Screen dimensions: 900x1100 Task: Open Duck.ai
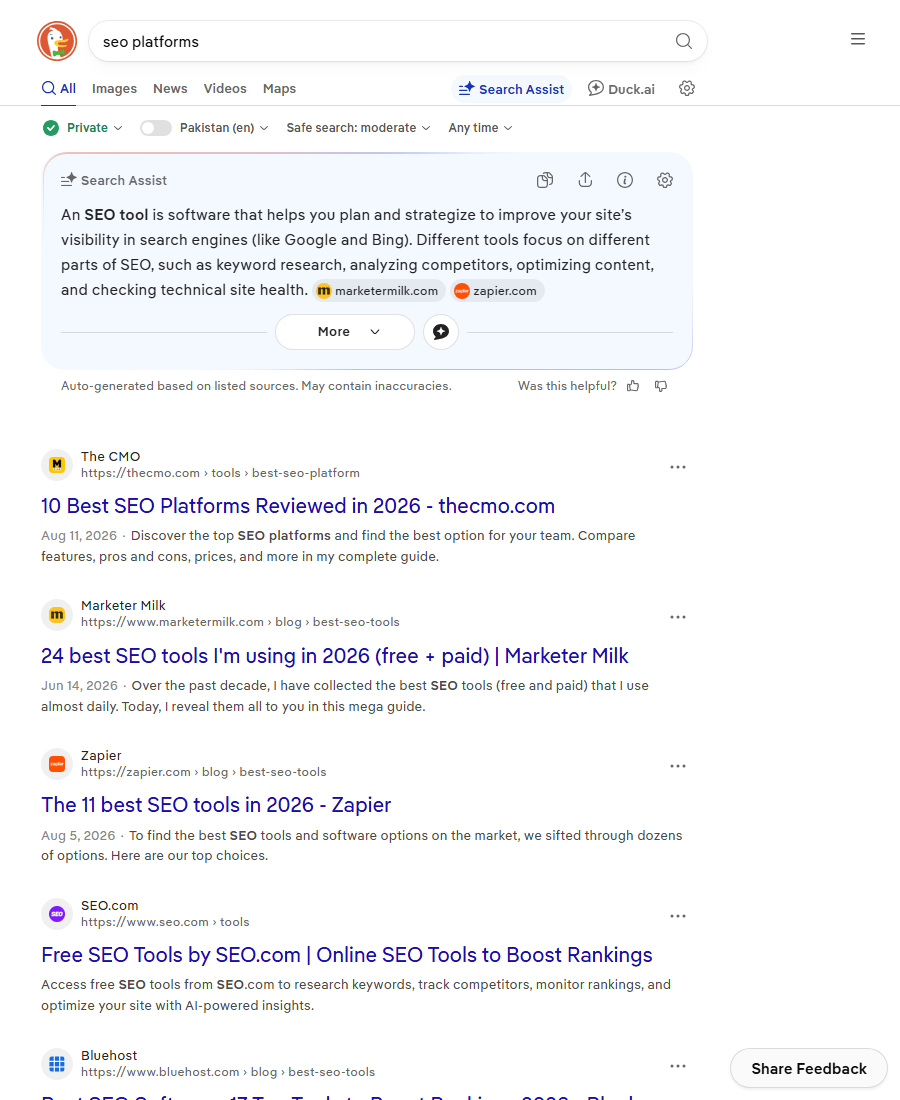[x=622, y=89]
